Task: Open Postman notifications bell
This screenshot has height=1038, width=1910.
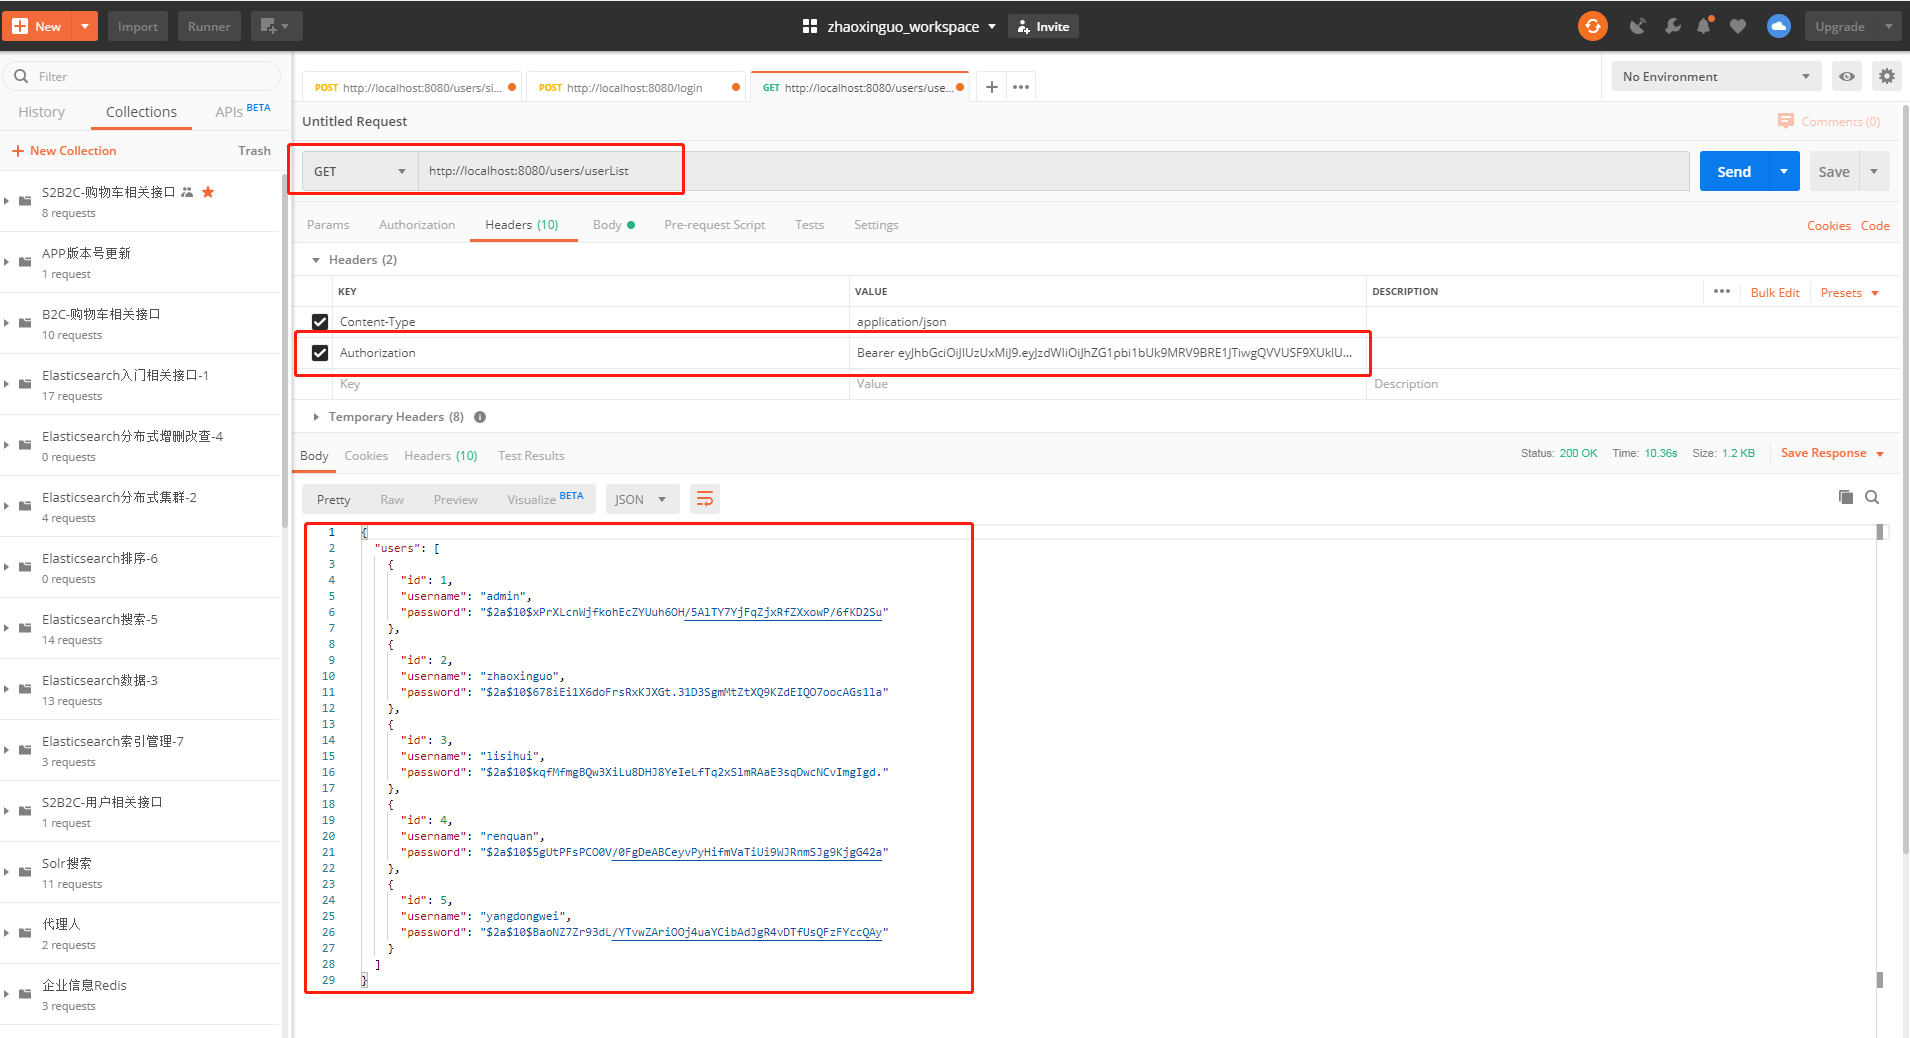Action: (x=1704, y=26)
